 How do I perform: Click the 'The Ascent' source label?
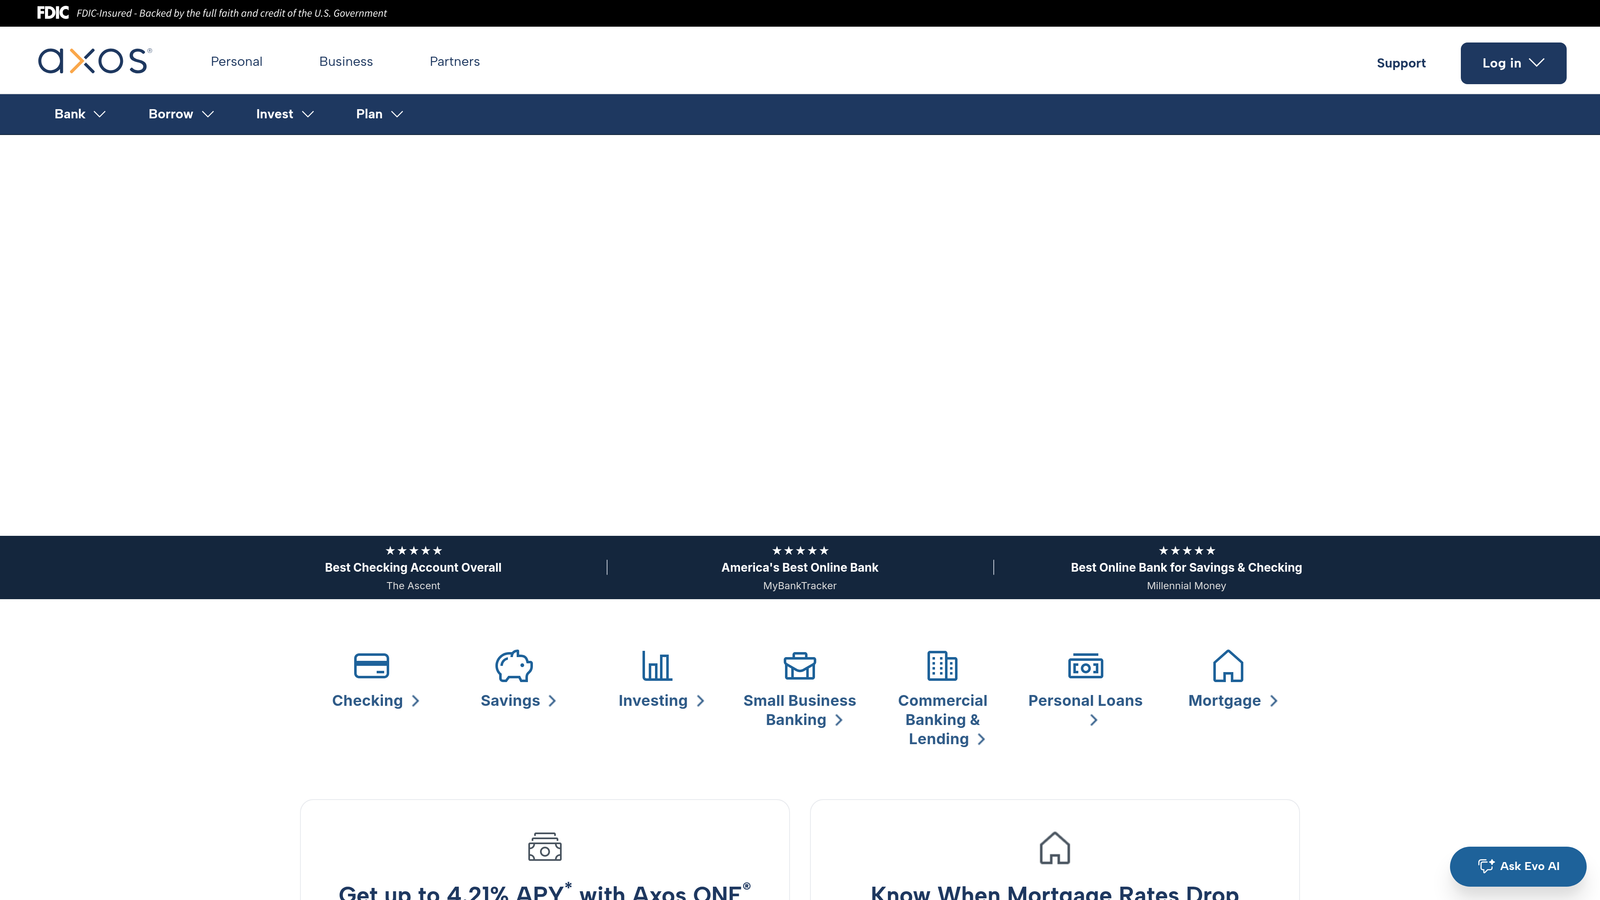(x=413, y=586)
